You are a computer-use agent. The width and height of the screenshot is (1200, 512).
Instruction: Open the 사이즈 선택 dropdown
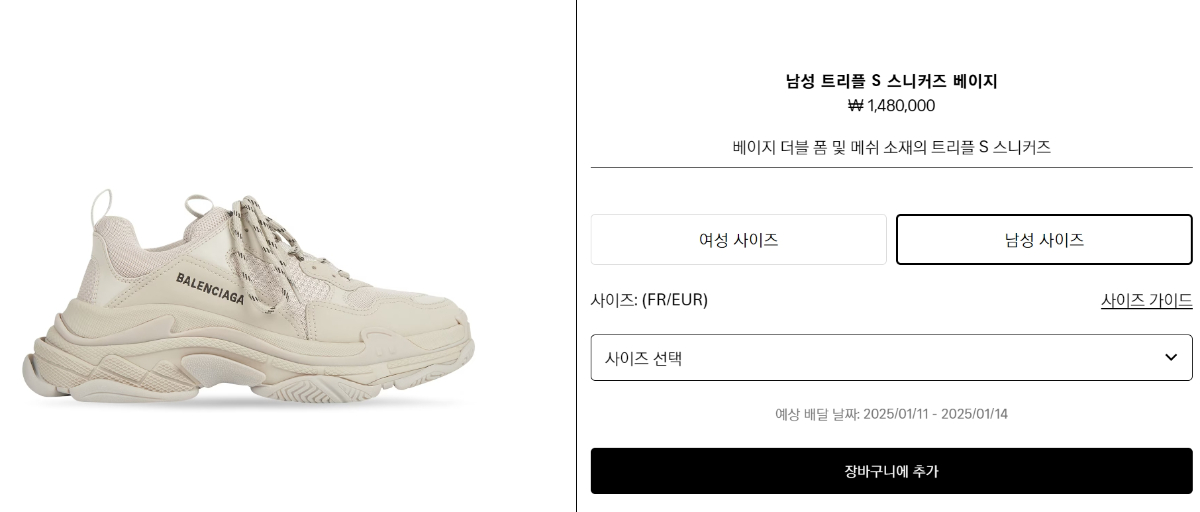(x=891, y=358)
